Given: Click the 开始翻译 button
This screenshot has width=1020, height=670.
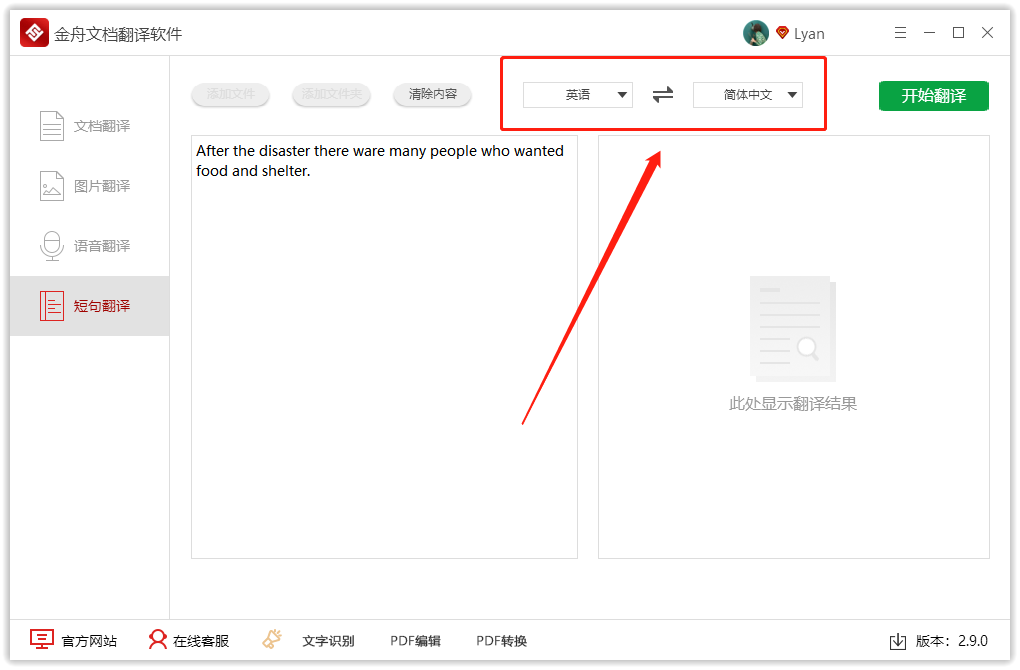Looking at the screenshot, I should [933, 96].
